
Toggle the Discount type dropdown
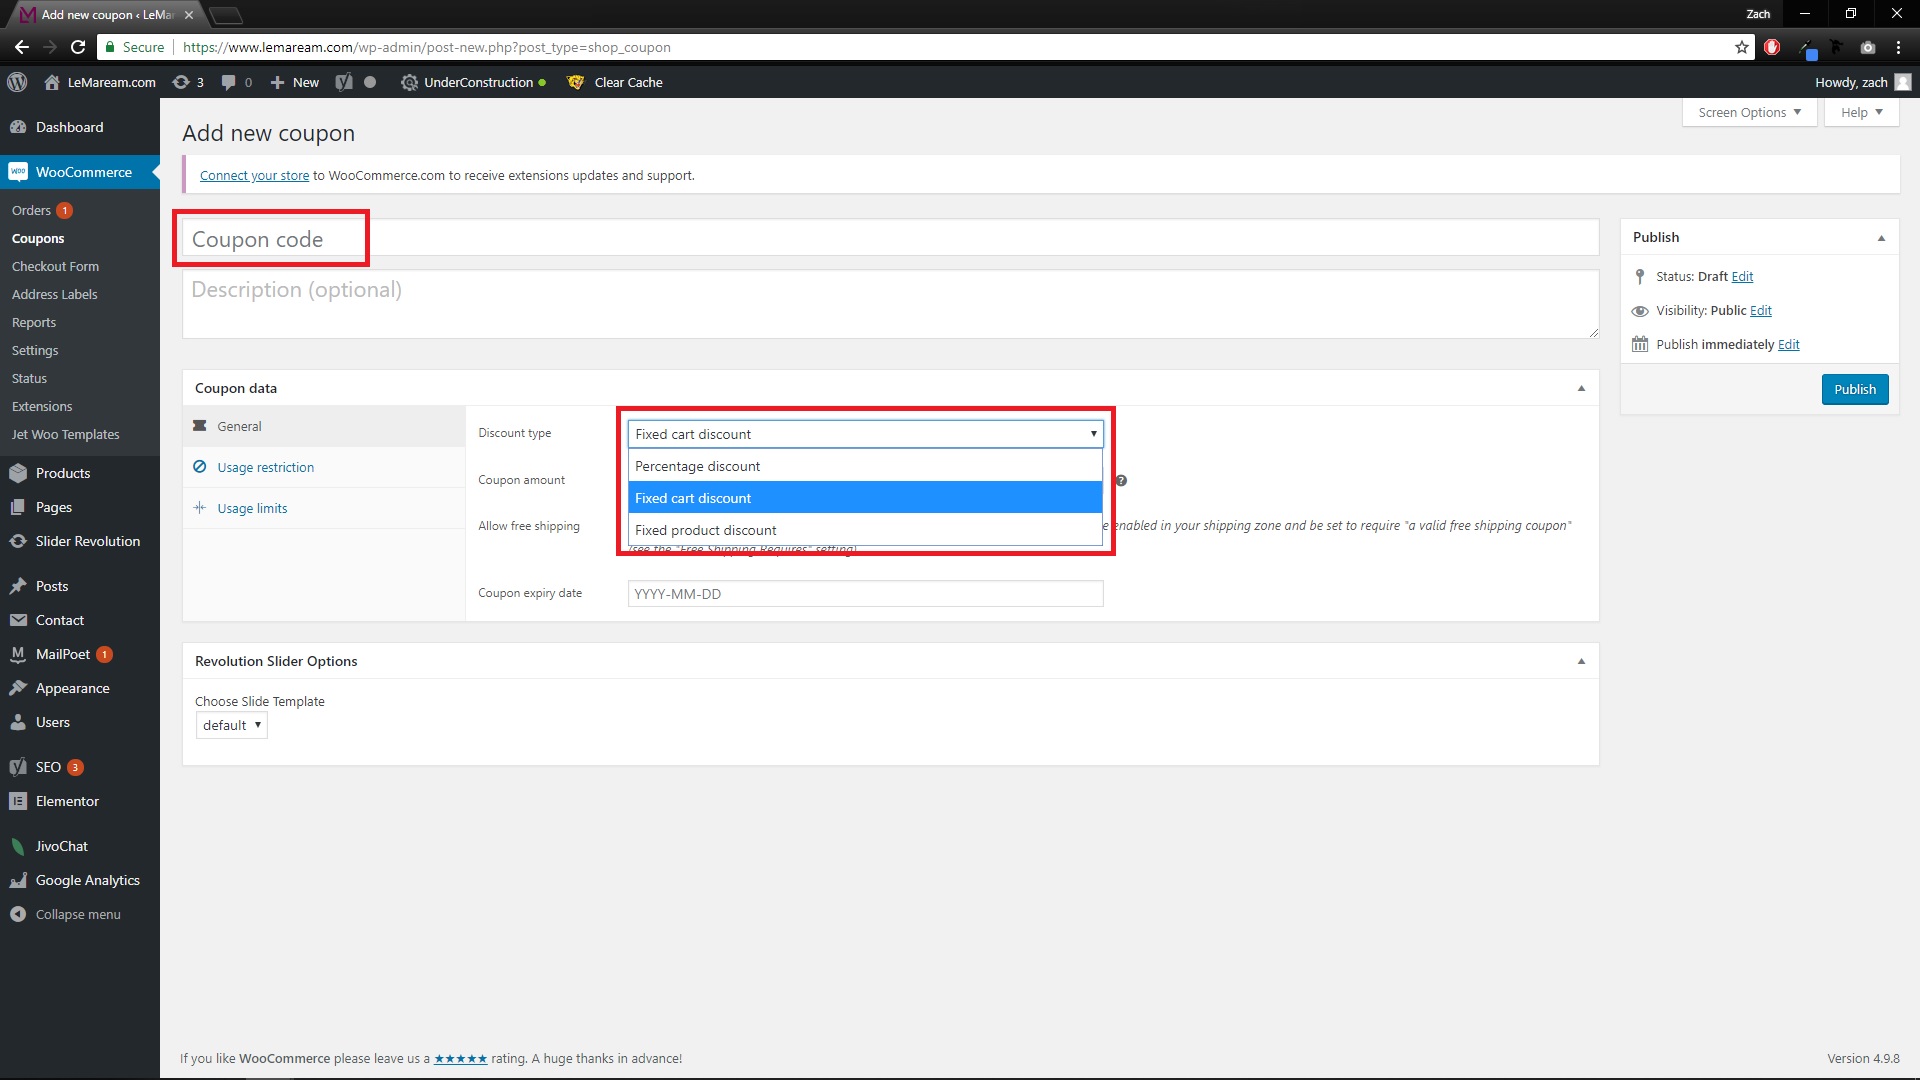point(865,434)
